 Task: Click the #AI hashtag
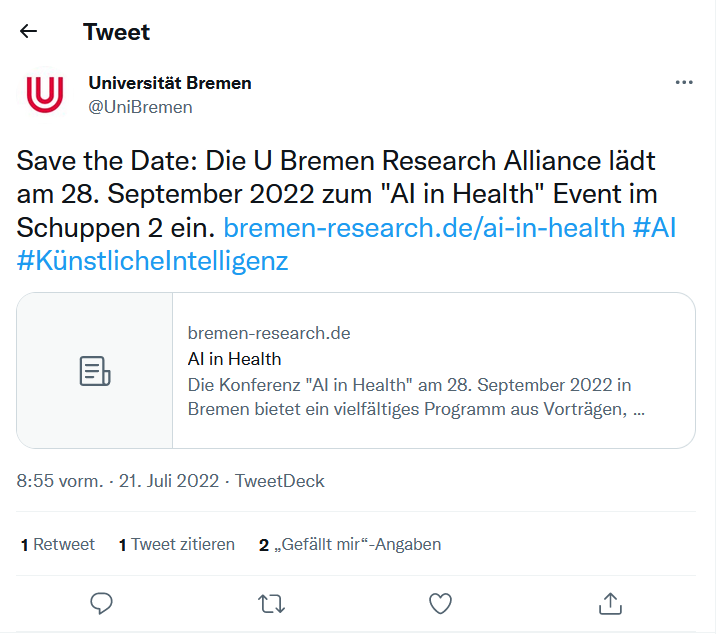point(655,228)
